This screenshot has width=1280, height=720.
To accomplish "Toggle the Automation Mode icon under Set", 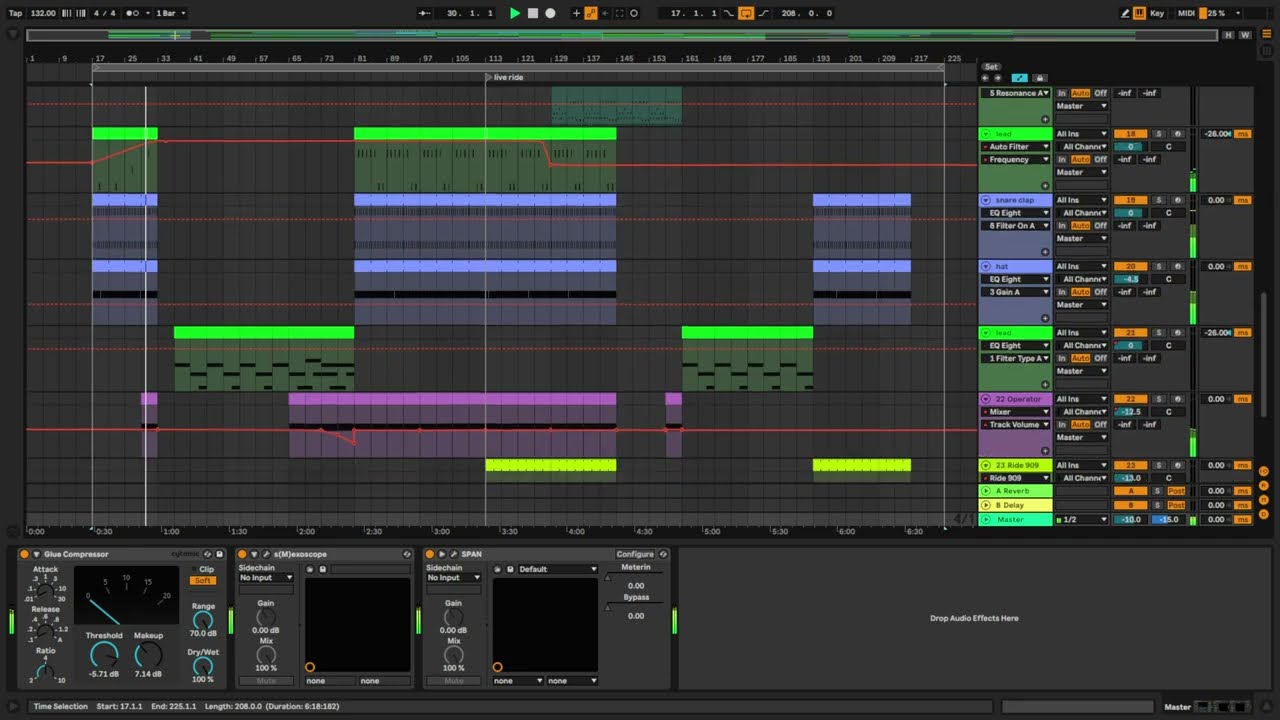I will 1019,78.
